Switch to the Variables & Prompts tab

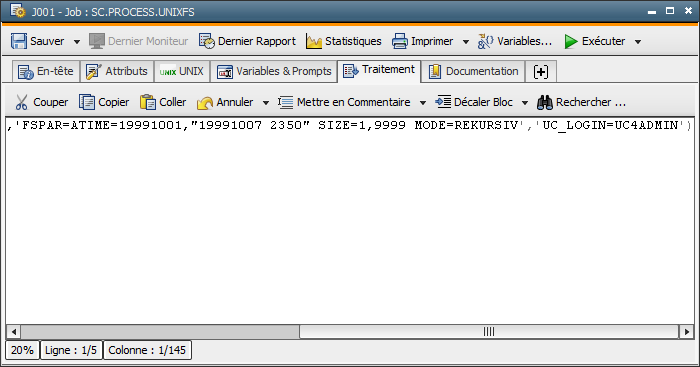(x=274, y=71)
